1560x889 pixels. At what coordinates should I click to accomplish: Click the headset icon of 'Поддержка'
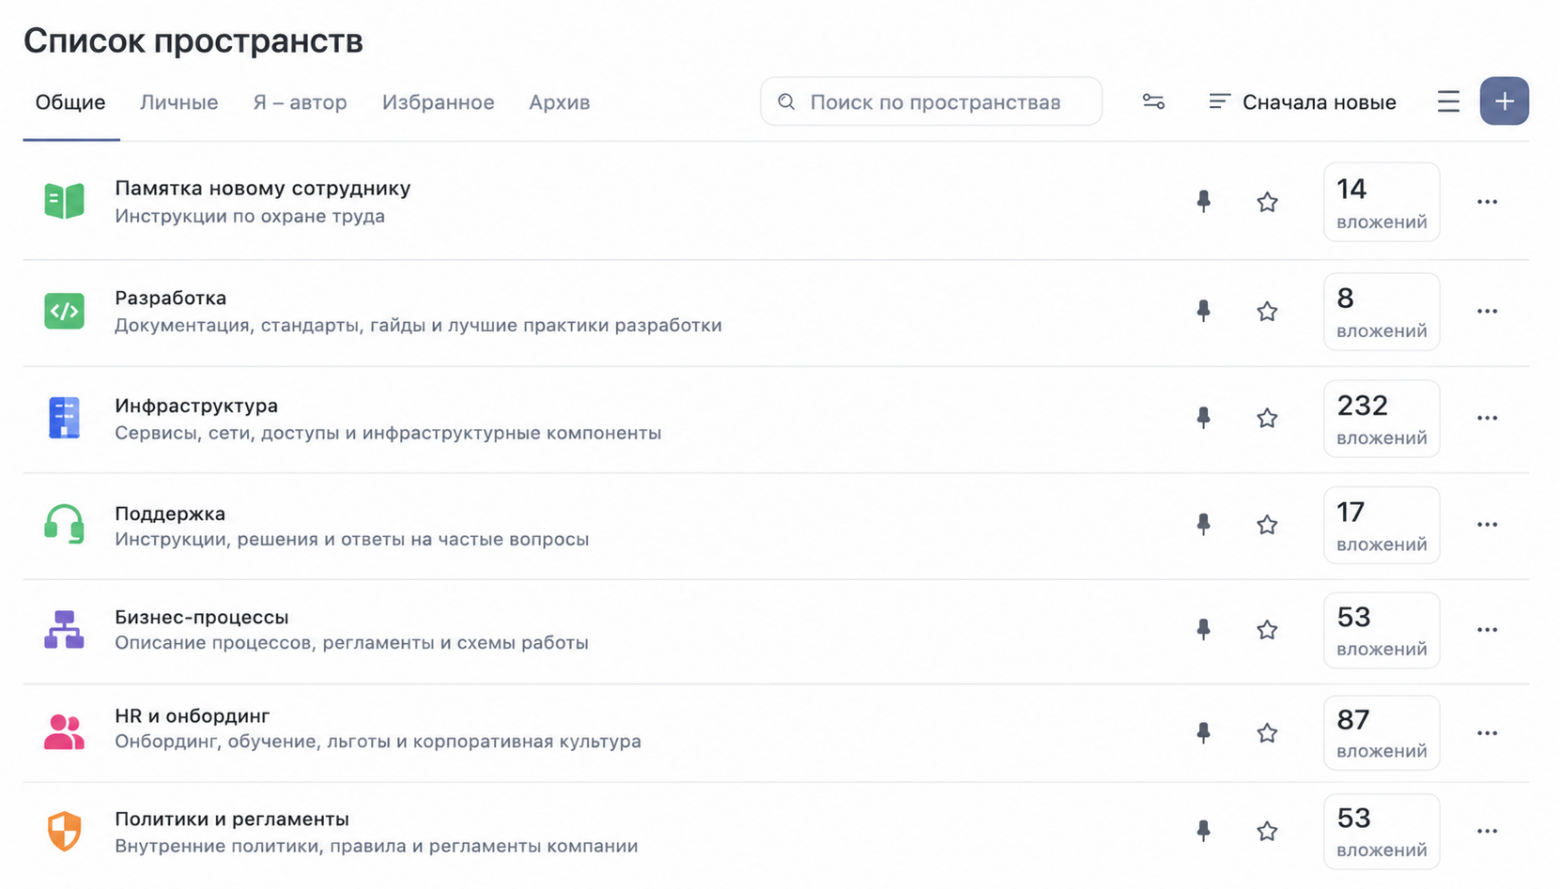(x=64, y=524)
